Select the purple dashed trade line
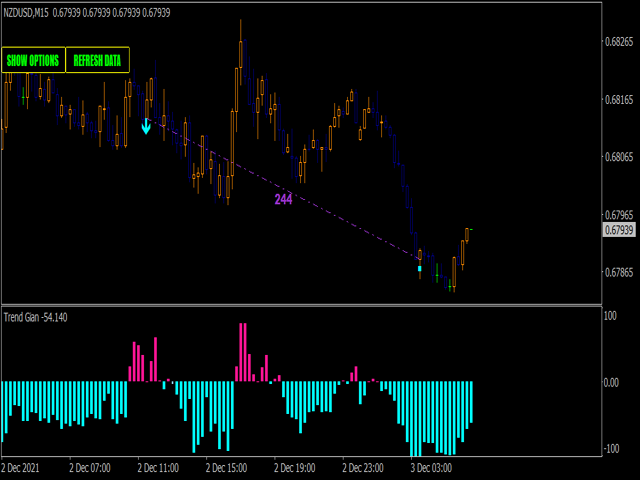The height and width of the screenshot is (480, 640). tap(283, 189)
